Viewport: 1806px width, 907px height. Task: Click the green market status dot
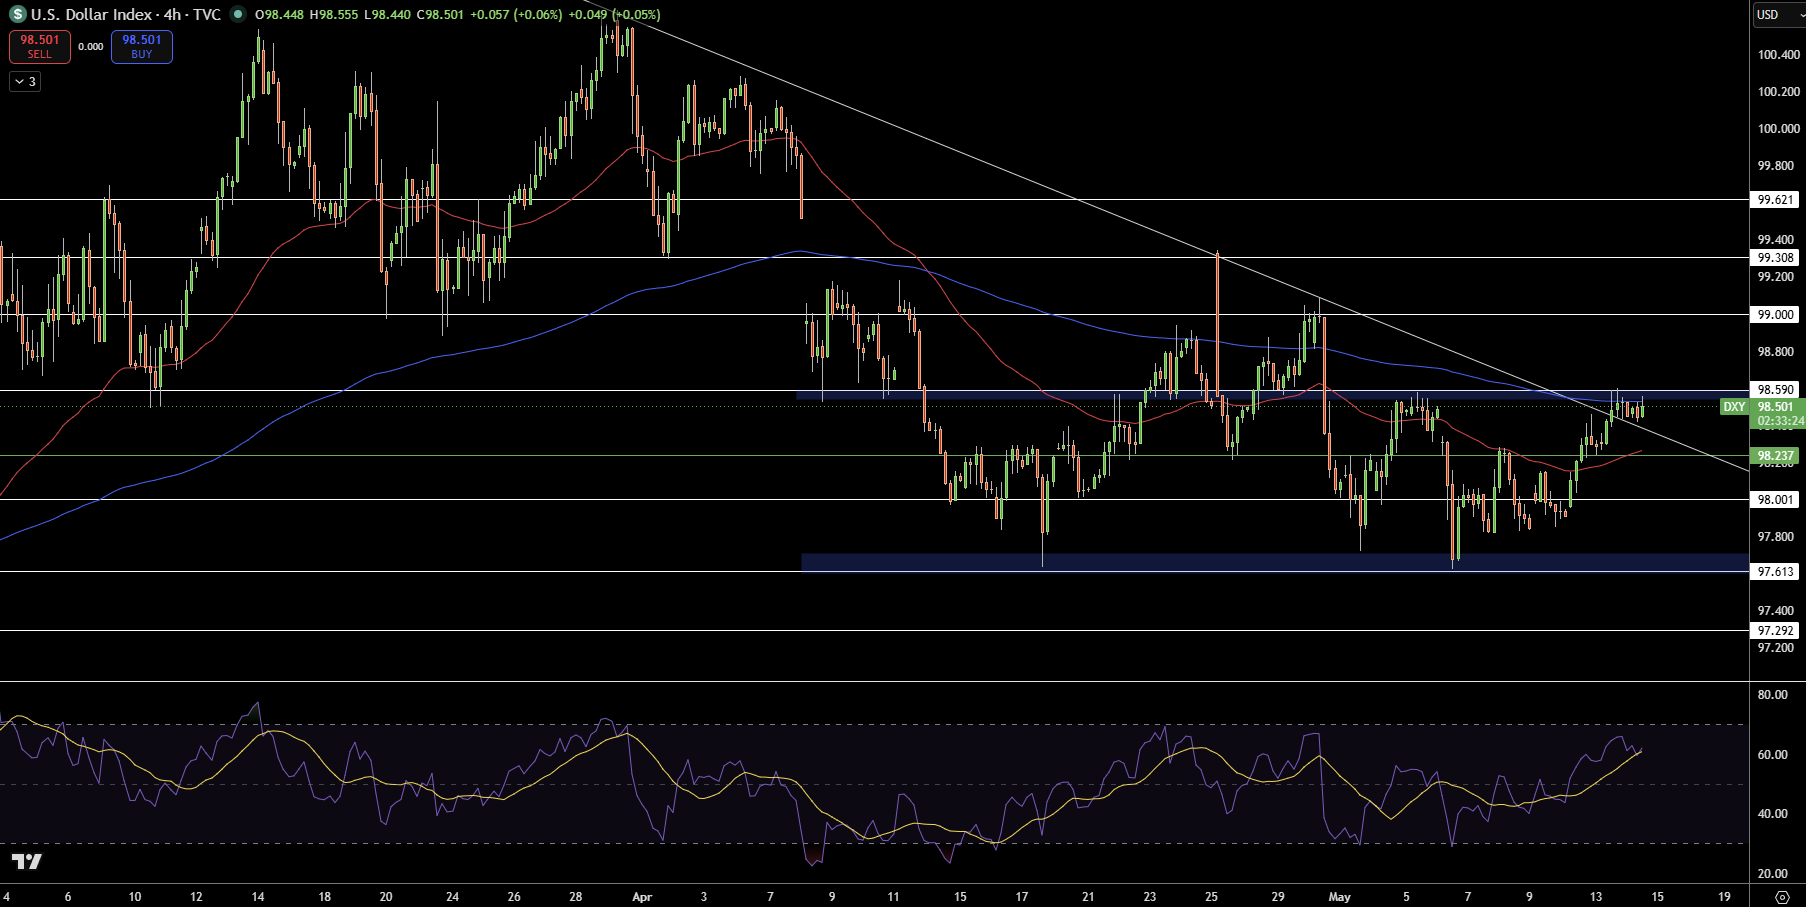click(238, 14)
